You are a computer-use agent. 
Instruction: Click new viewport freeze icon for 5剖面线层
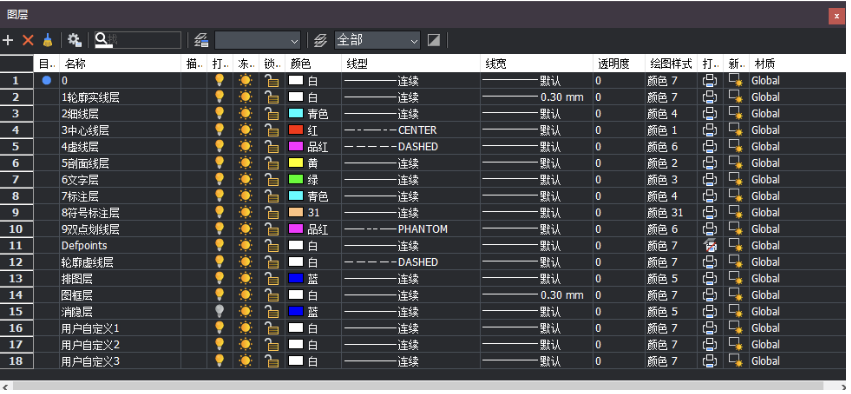pyautogui.click(x=736, y=163)
